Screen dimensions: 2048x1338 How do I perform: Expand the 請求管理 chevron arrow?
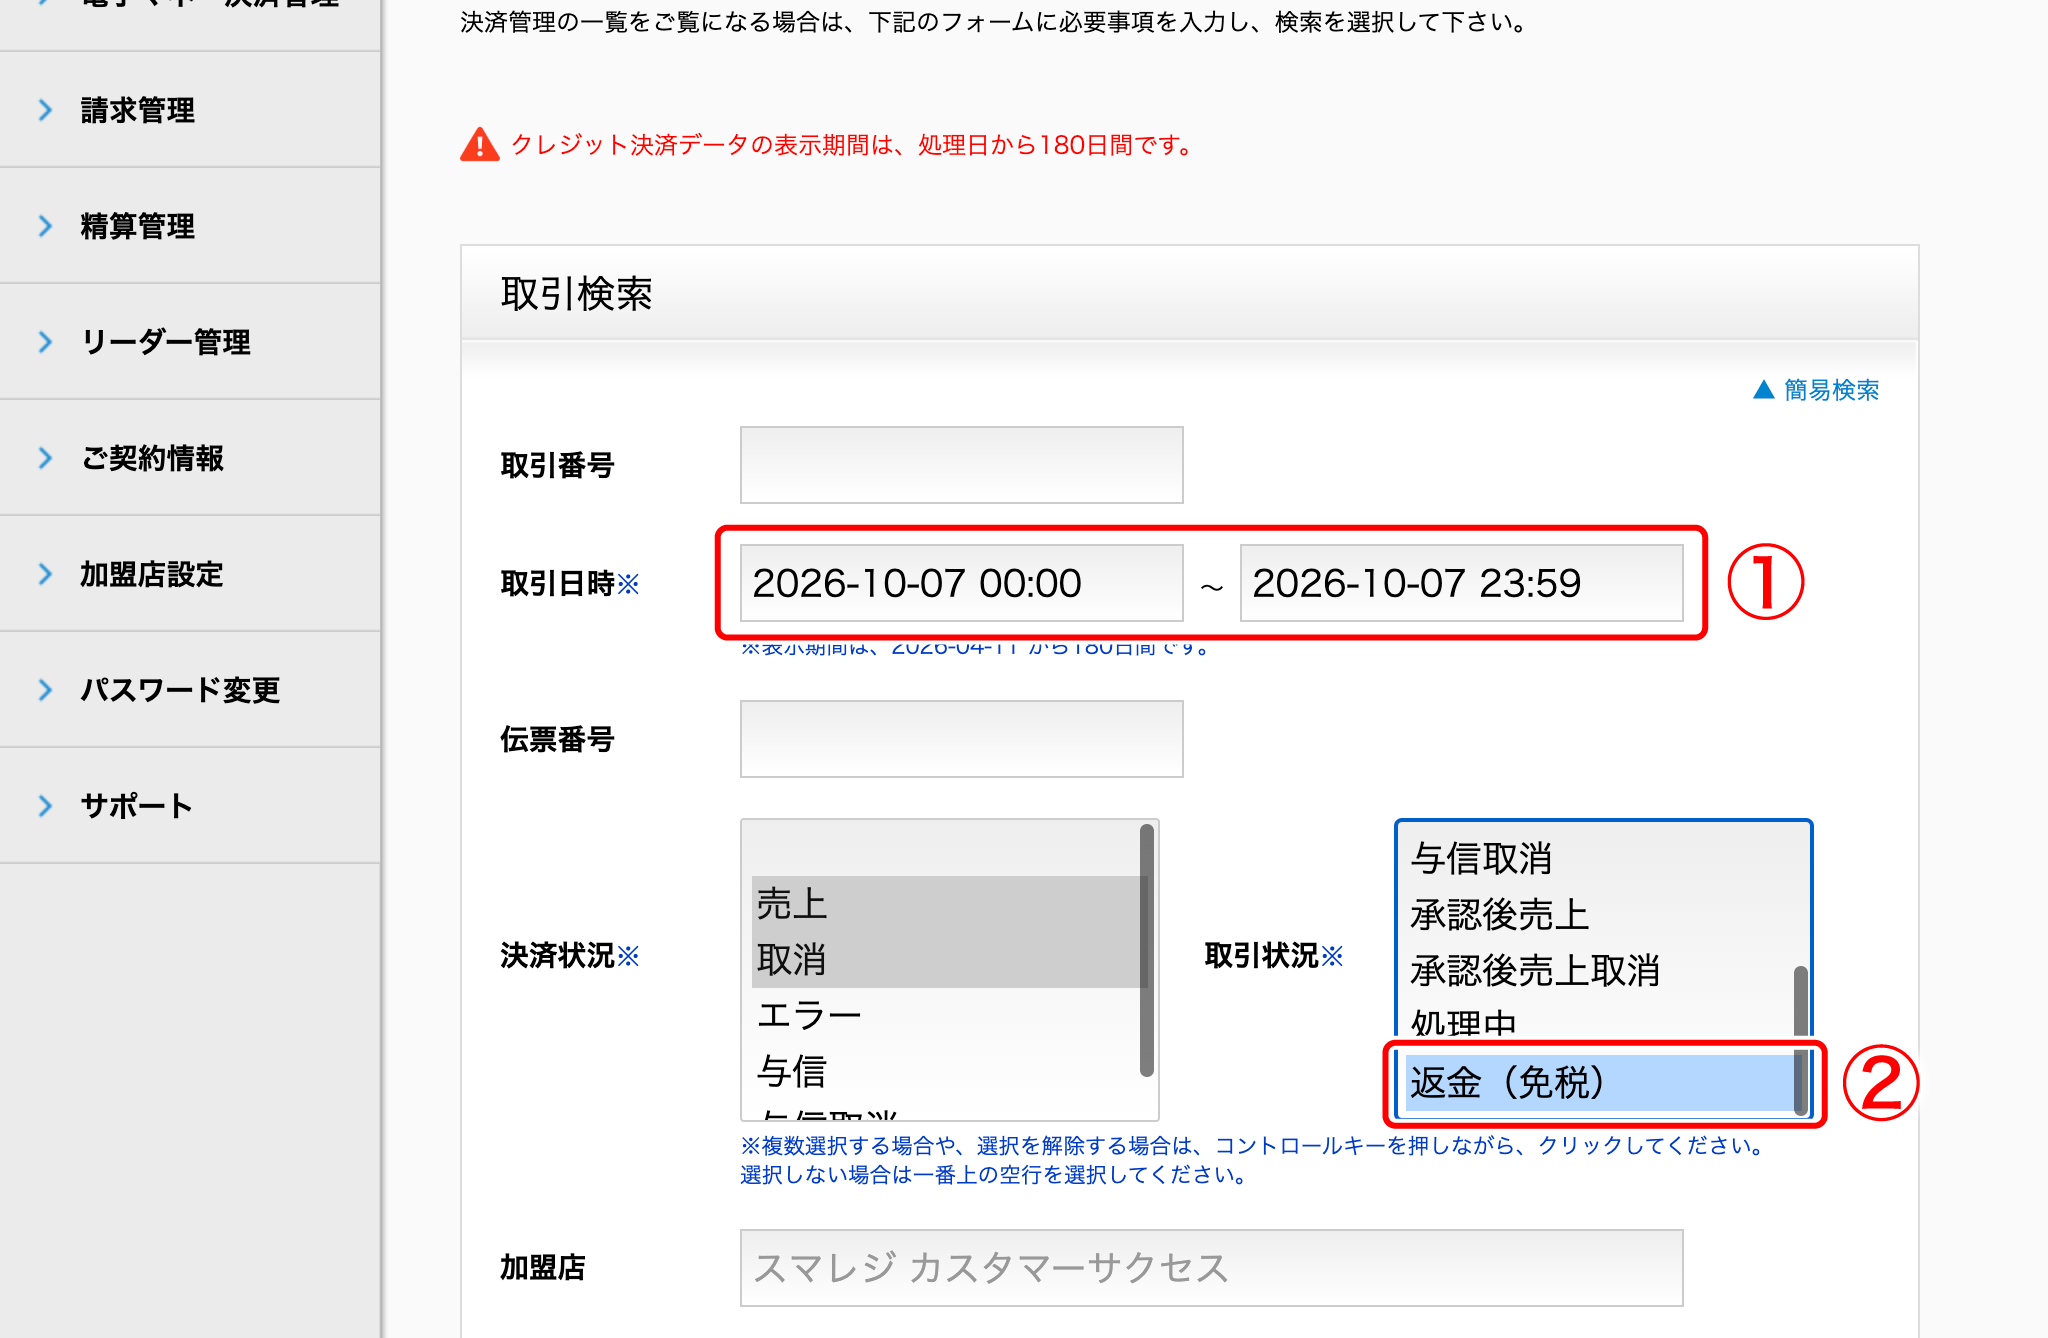[x=45, y=110]
